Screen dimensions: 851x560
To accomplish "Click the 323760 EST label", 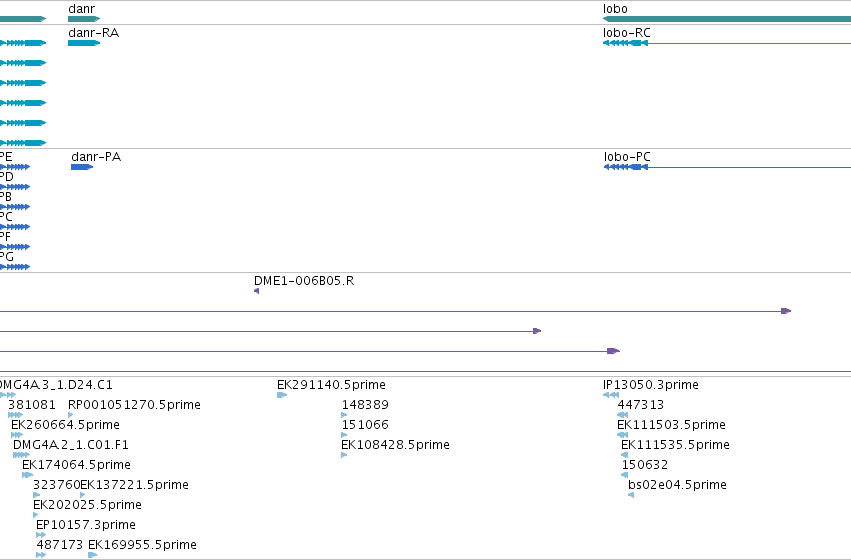I will click(56, 485).
